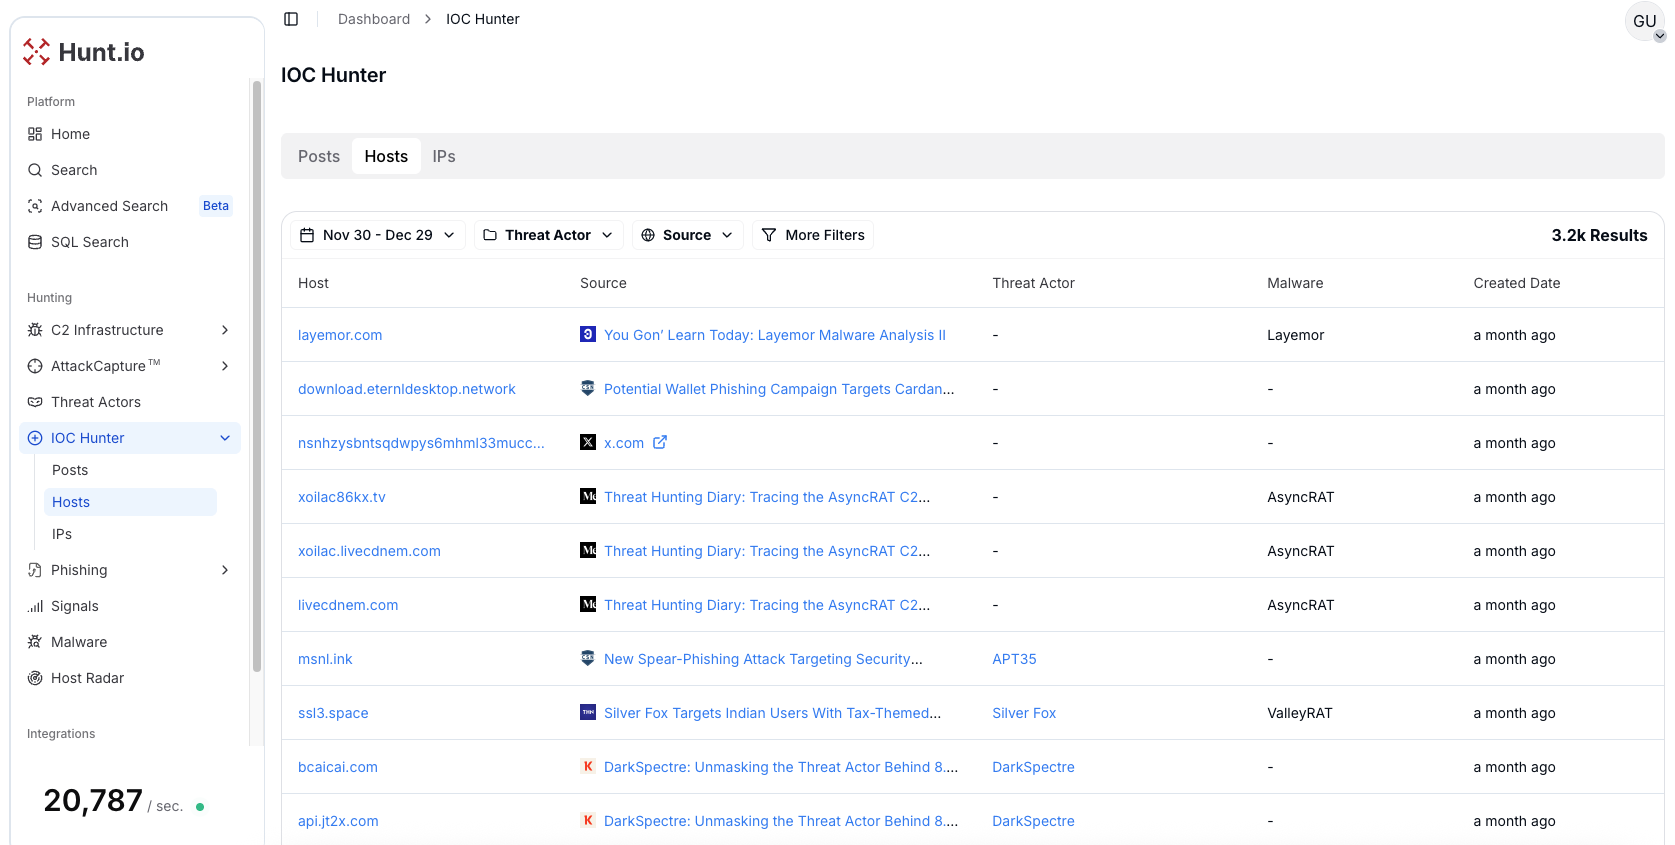This screenshot has height=845, width=1675.
Task: Open Search via magnifier icon
Action: click(35, 170)
